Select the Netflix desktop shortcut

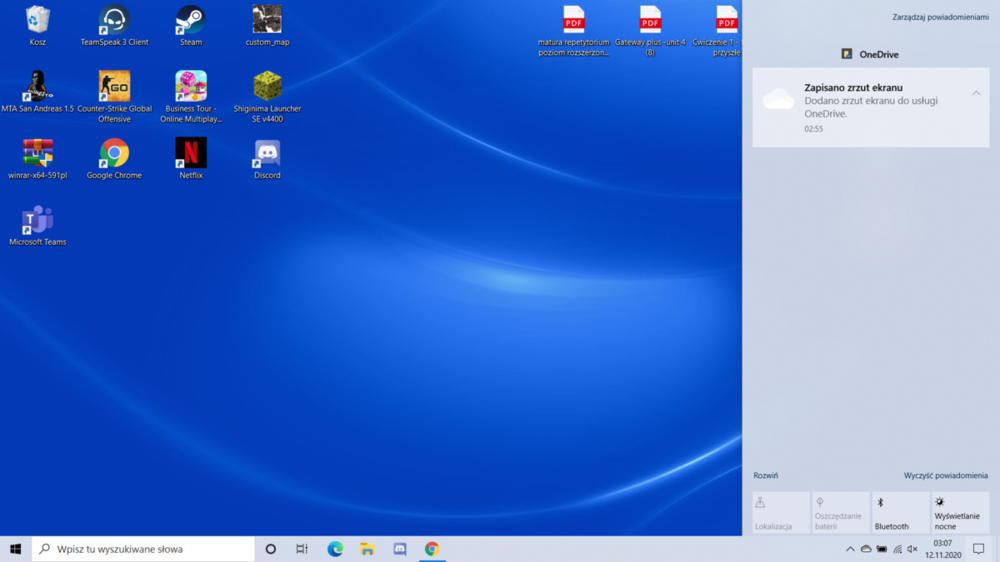coord(191,159)
